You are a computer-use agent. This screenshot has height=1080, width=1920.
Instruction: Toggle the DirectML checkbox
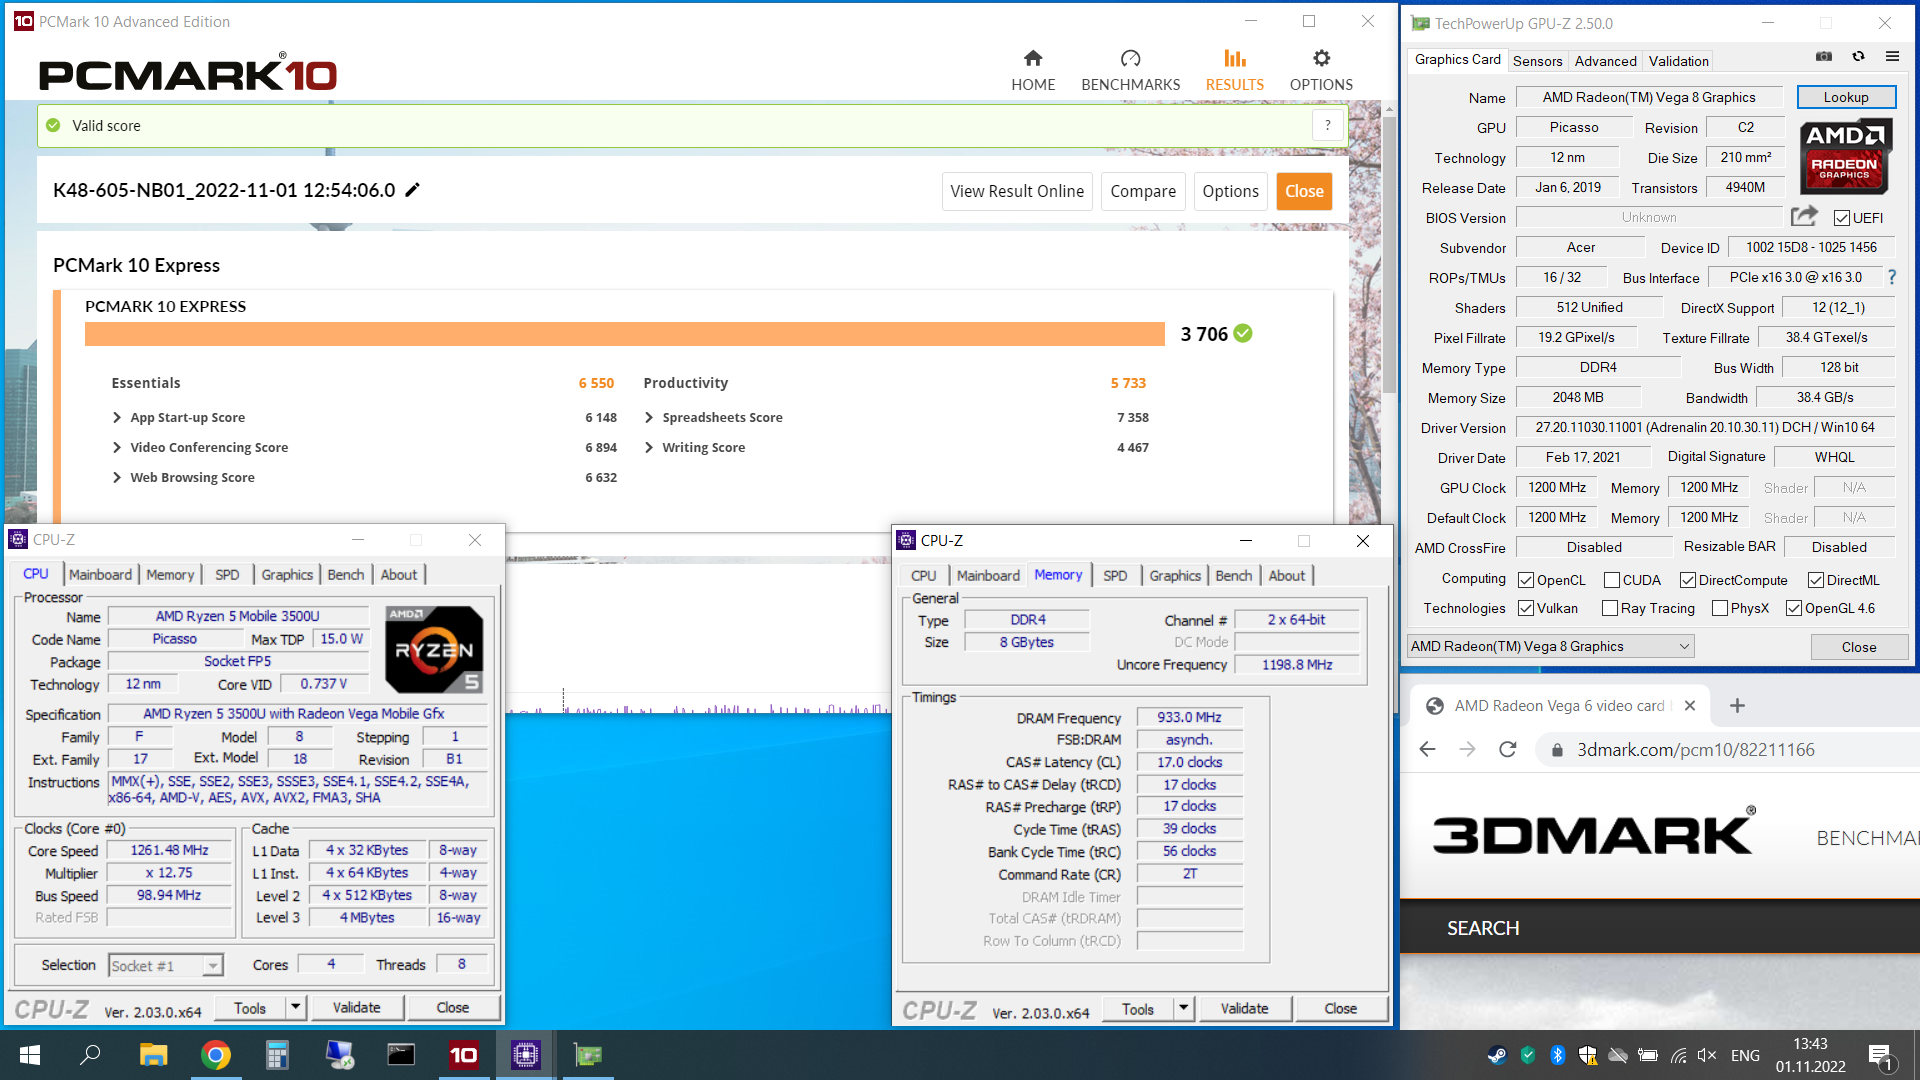[x=1816, y=580]
